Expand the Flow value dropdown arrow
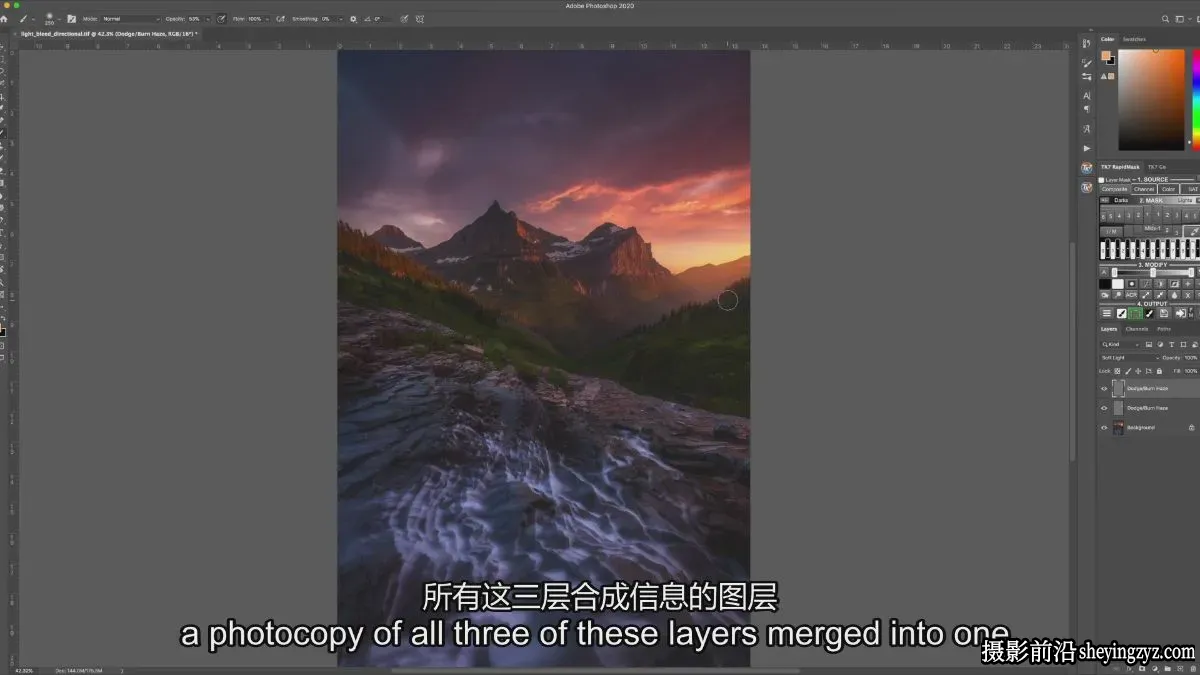Viewport: 1200px width, 675px height. click(266, 19)
